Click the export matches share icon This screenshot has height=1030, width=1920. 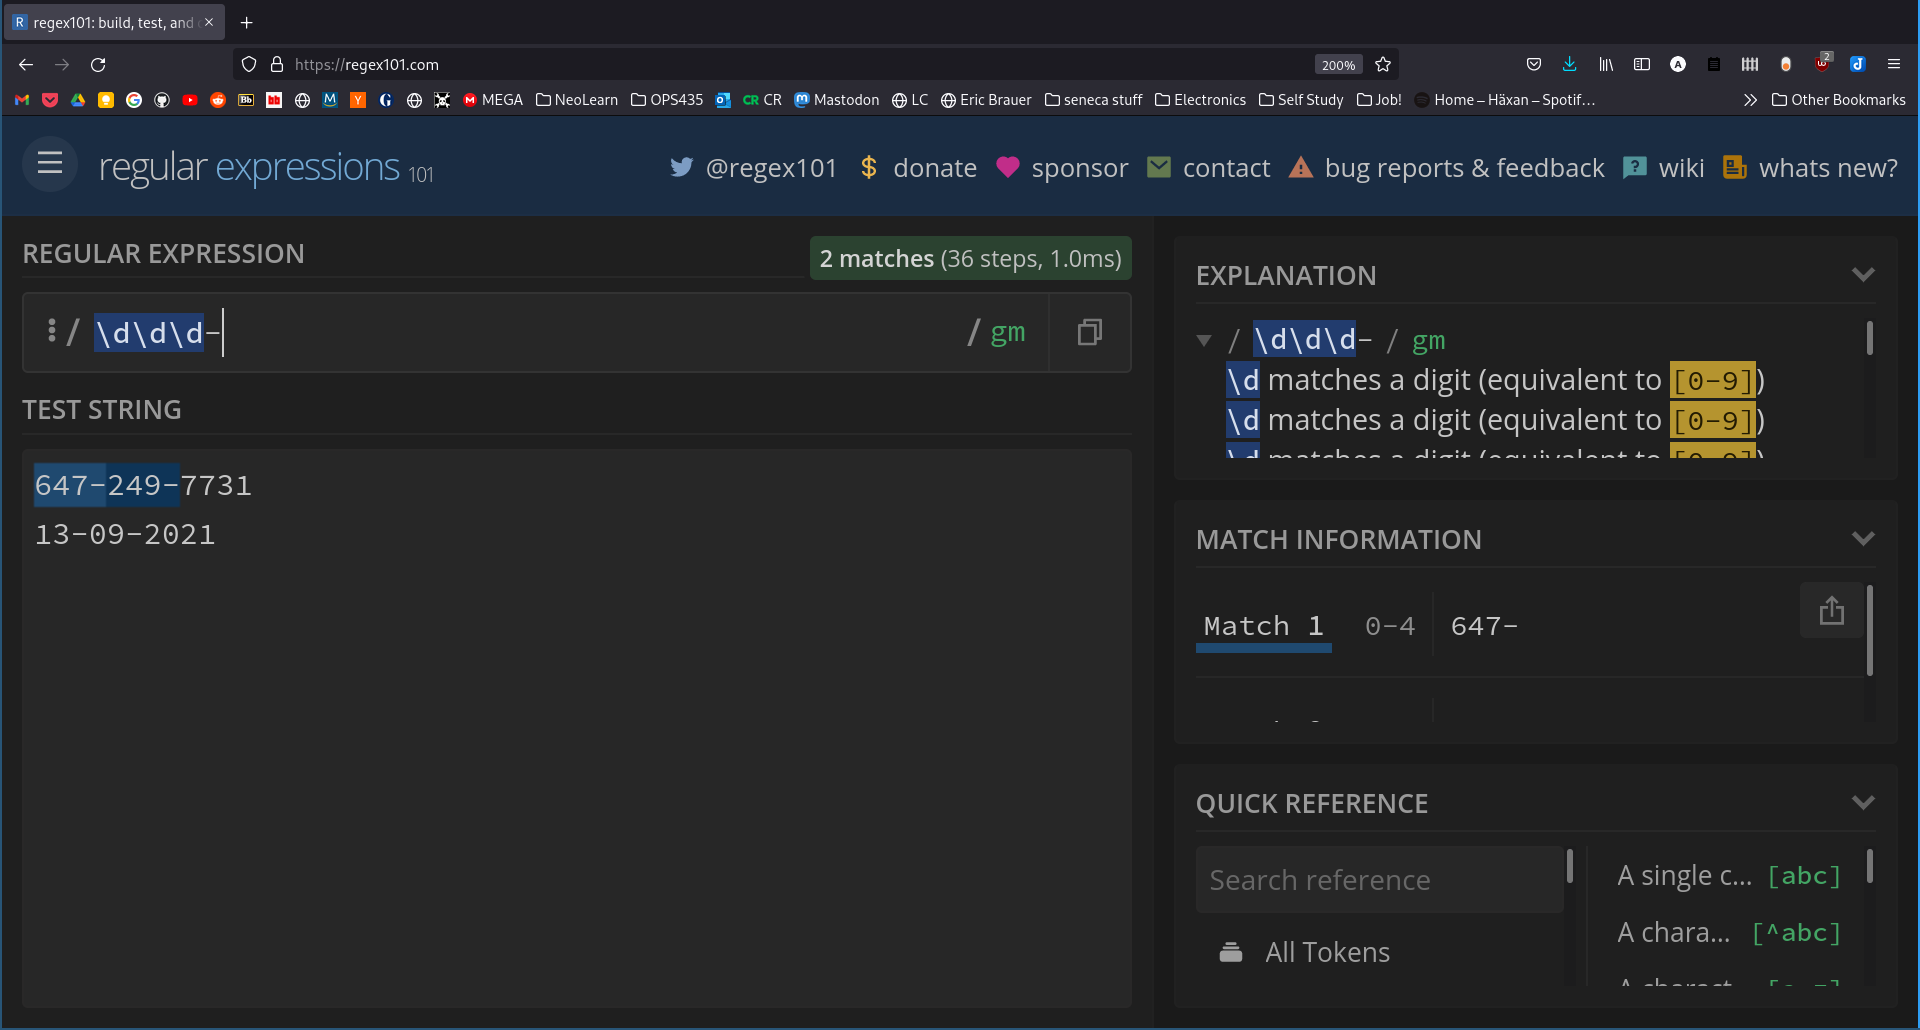pos(1831,610)
